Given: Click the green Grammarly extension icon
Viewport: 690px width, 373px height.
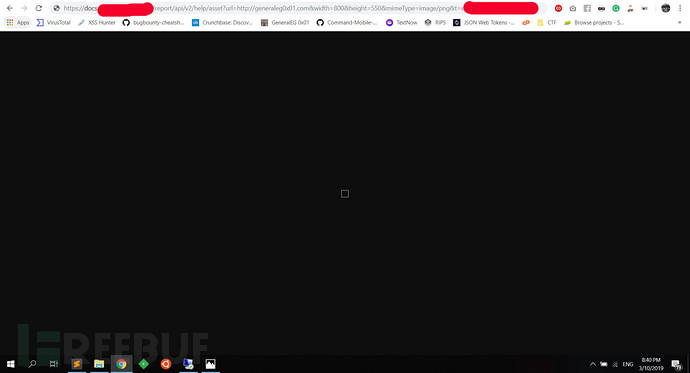Looking at the screenshot, I should (616, 8).
